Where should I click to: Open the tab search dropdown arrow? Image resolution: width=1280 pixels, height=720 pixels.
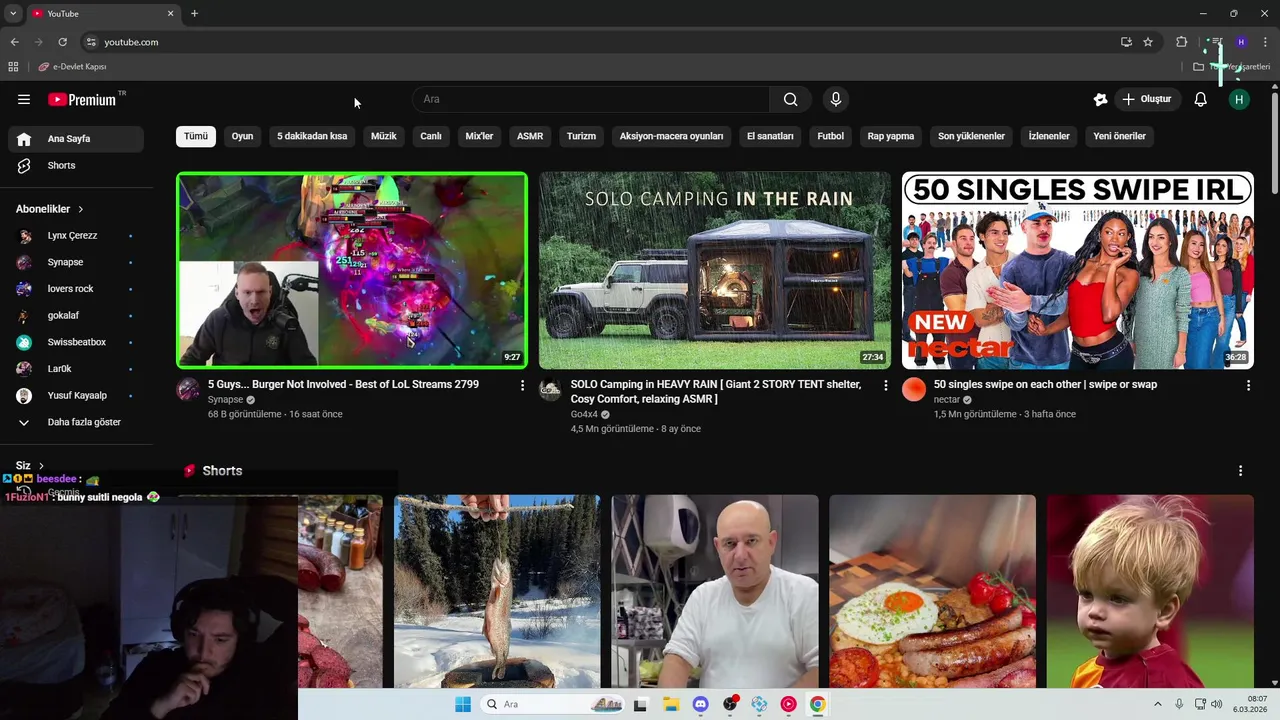(x=13, y=13)
